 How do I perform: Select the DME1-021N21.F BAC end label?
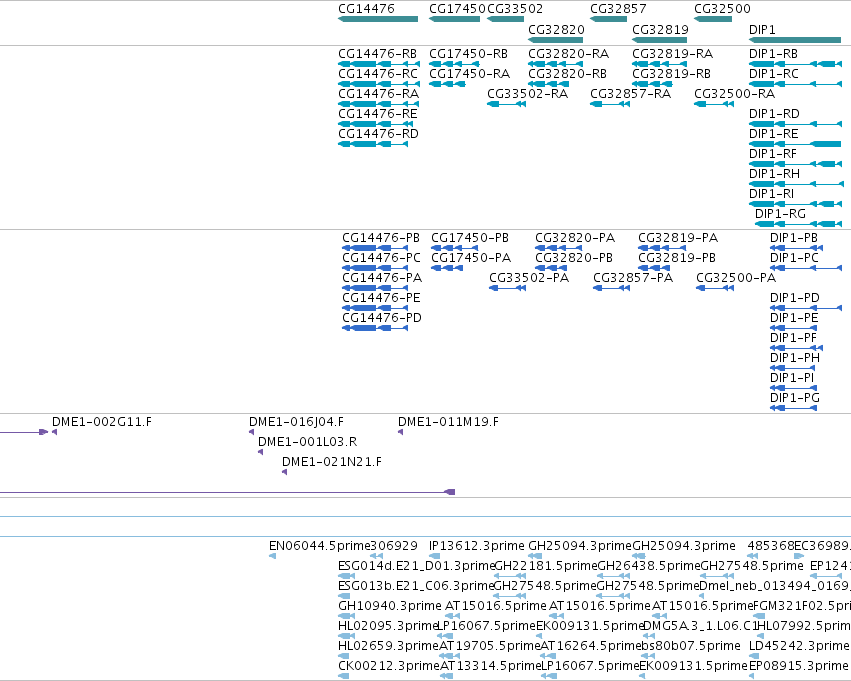pyautogui.click(x=332, y=462)
